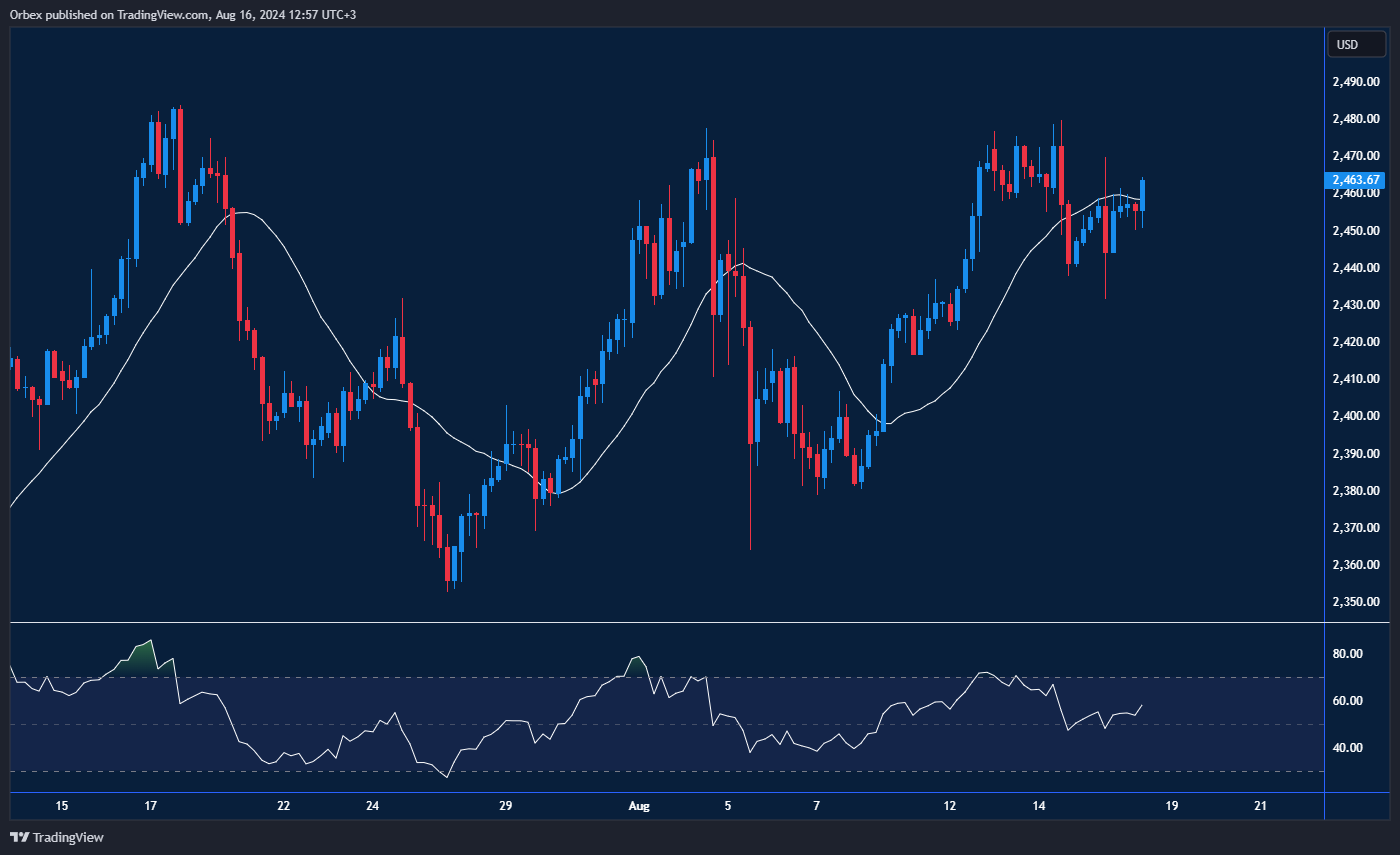Image resolution: width=1400 pixels, height=855 pixels.
Task: Select the latest blue candlestick at far right
Action: [x=1143, y=194]
